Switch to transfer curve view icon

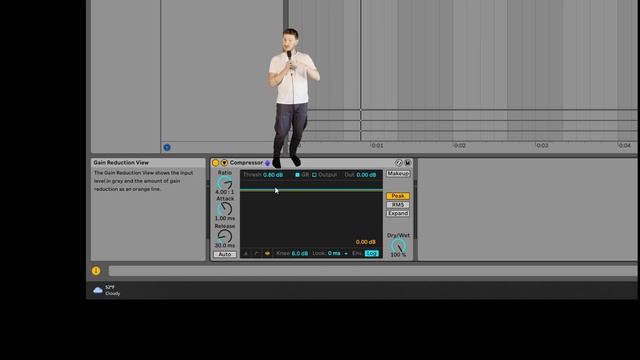click(256, 253)
